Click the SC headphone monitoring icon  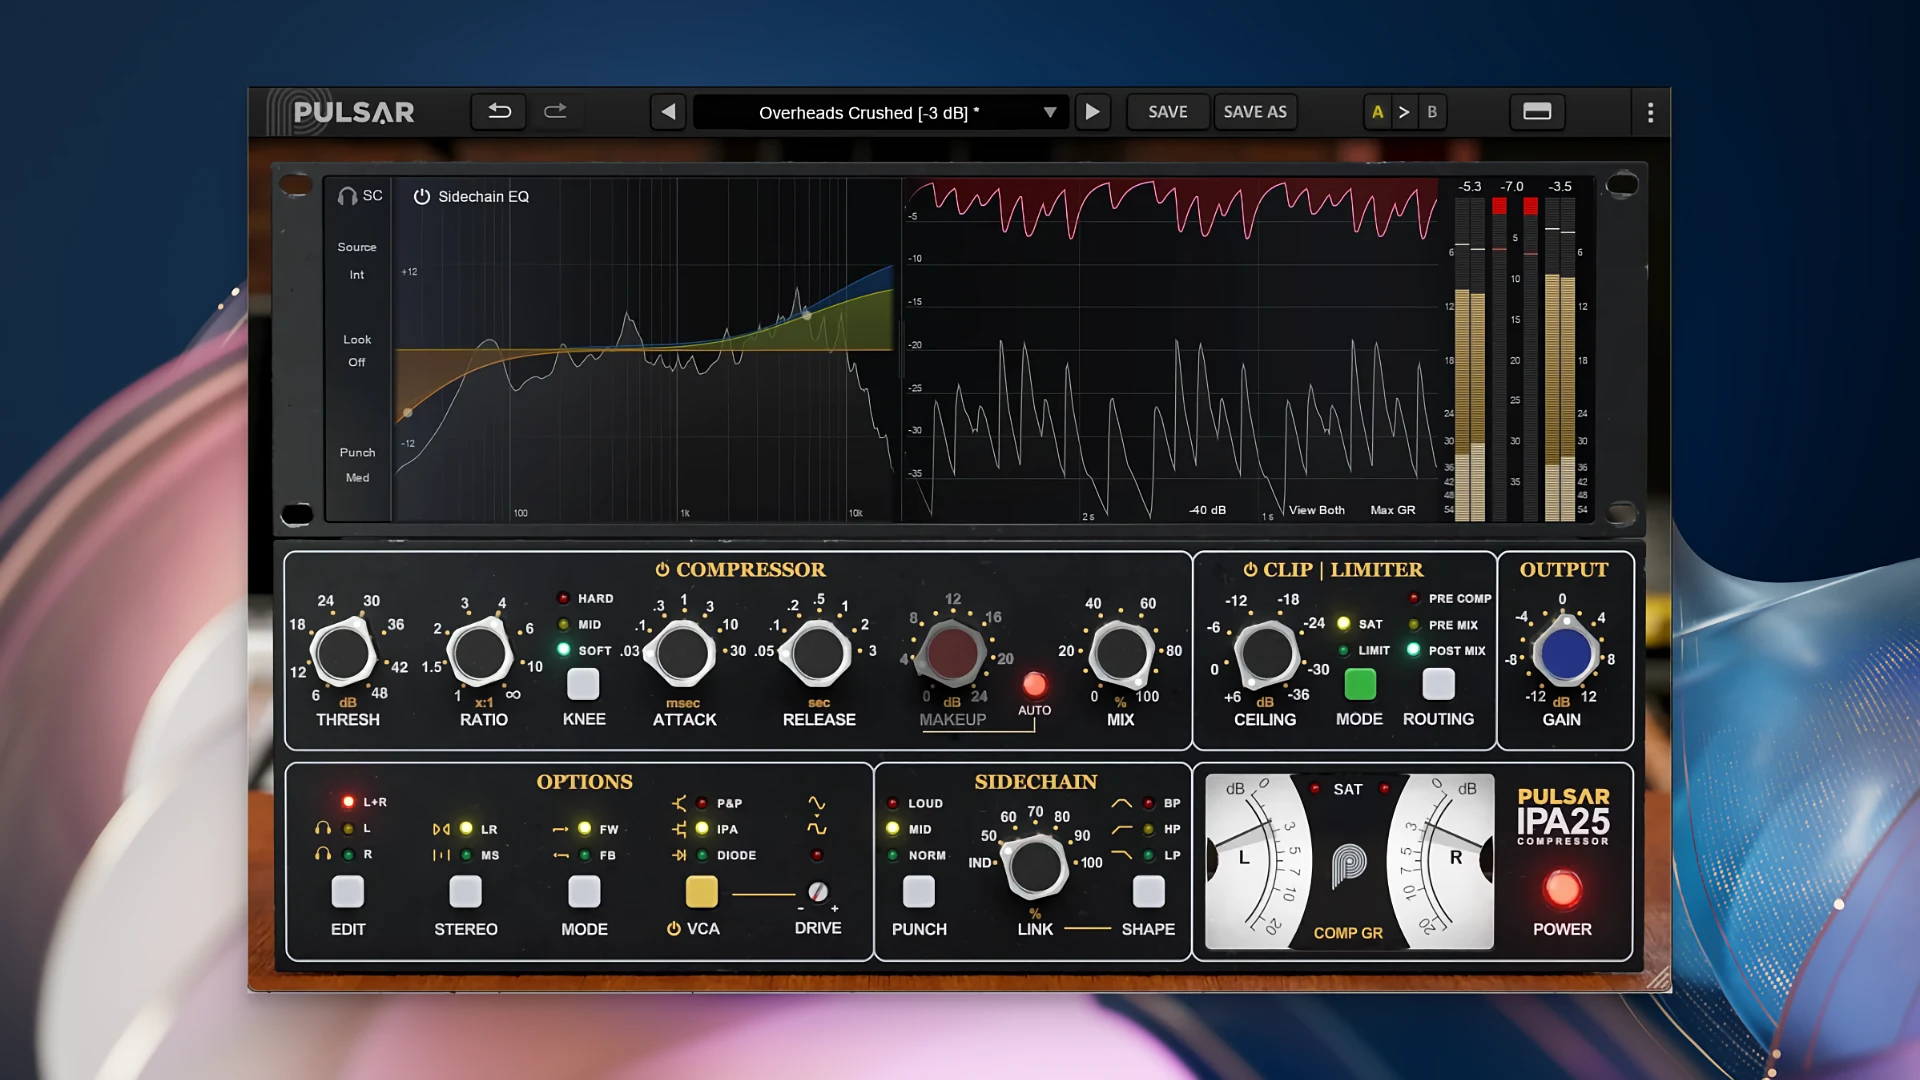347,195
